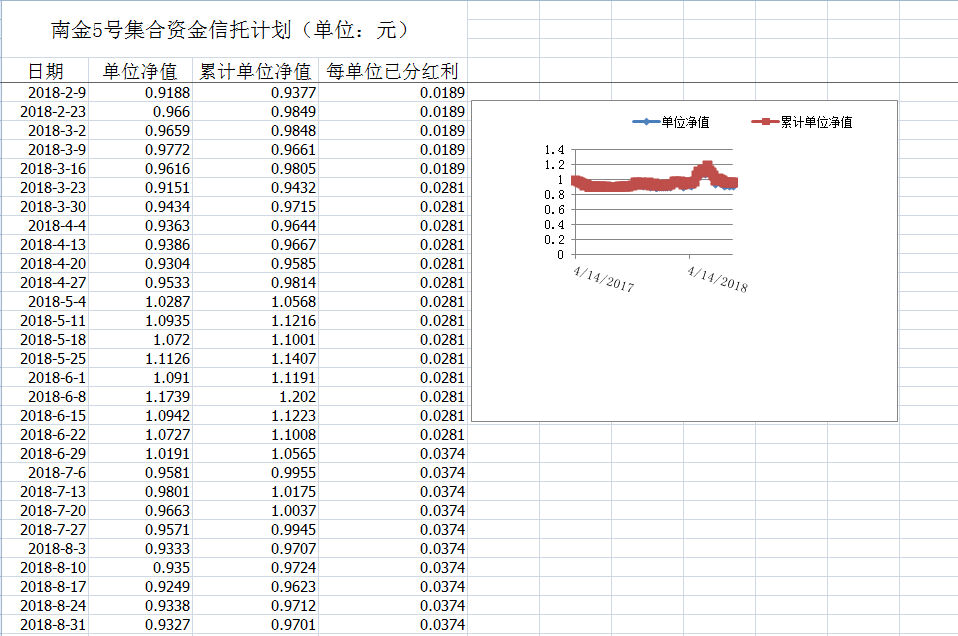Select date cell 2018-6-1
The height and width of the screenshot is (636, 958).
(46, 378)
